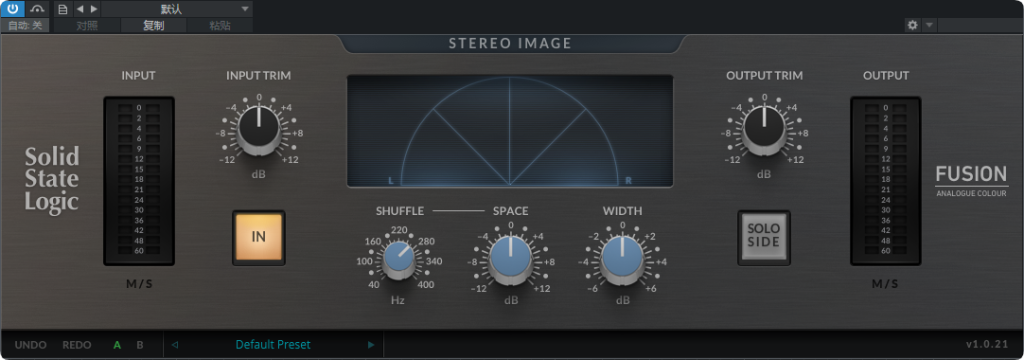Select preset slot B
The width and height of the screenshot is (1024, 360).
[140, 345]
